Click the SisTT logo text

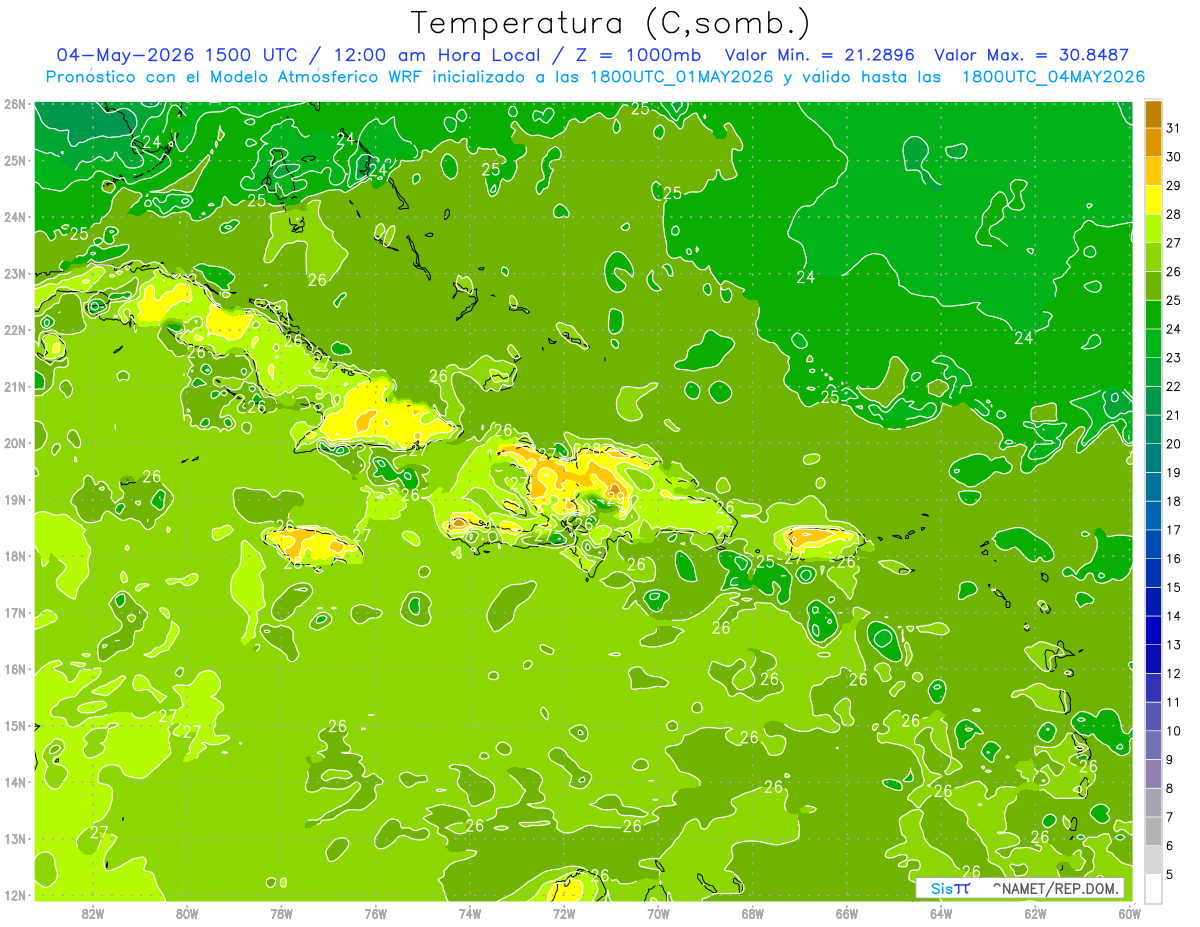pos(950,888)
